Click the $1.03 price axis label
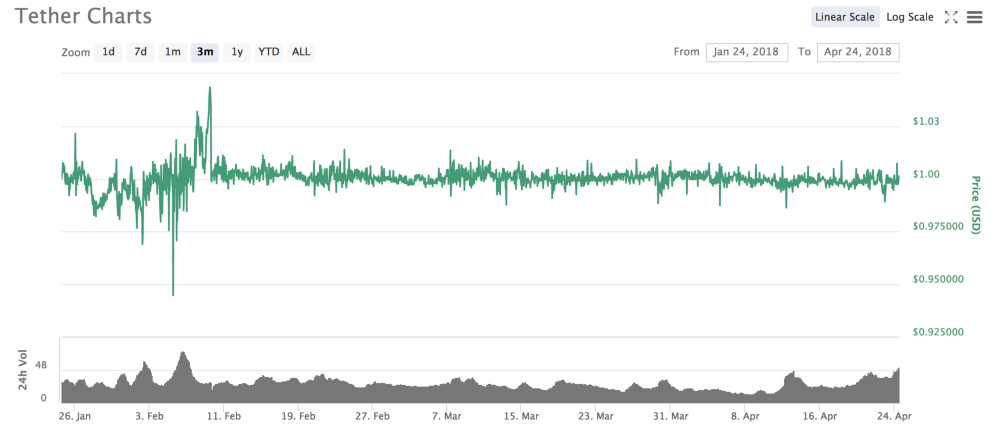Screen dimensions: 1000x434 click(x=926, y=121)
